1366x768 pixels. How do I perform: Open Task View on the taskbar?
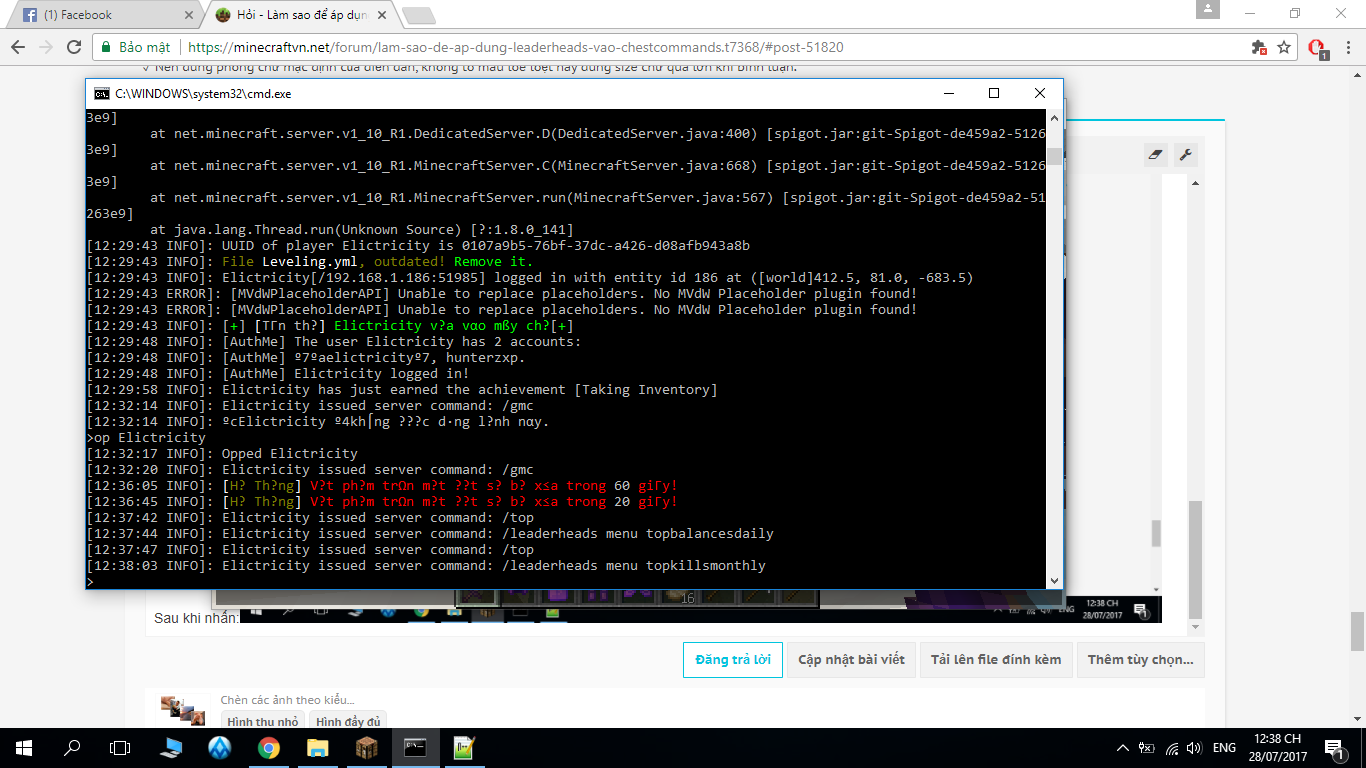tap(120, 747)
